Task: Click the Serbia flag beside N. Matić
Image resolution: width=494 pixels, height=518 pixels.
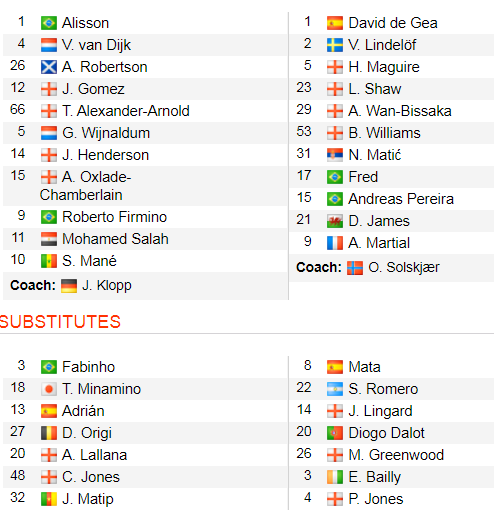Action: pyautogui.click(x=335, y=155)
